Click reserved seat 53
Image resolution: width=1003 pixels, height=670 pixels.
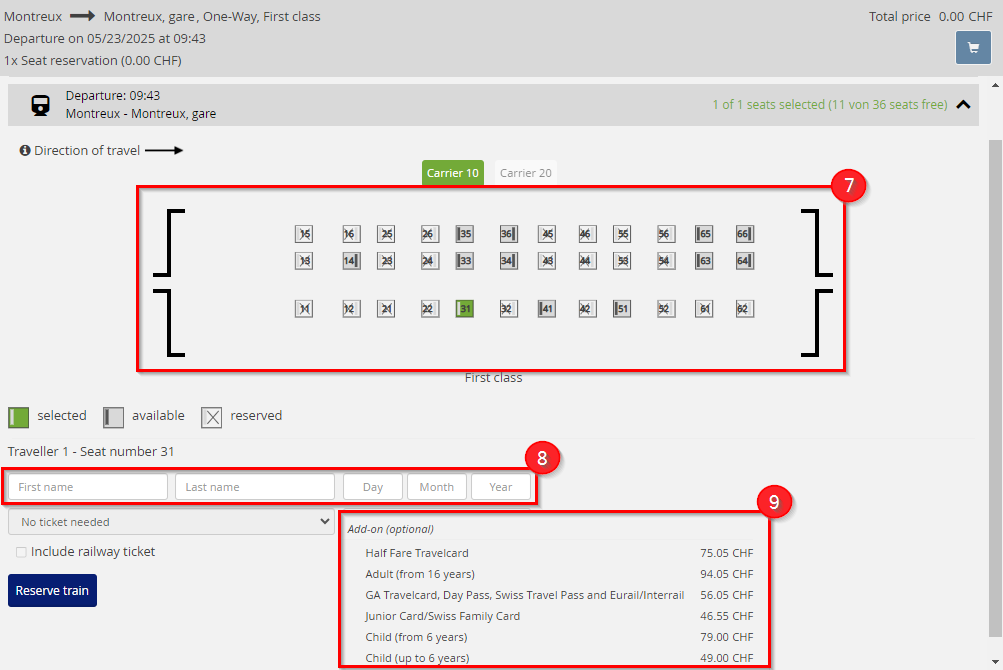pyautogui.click(x=622, y=260)
